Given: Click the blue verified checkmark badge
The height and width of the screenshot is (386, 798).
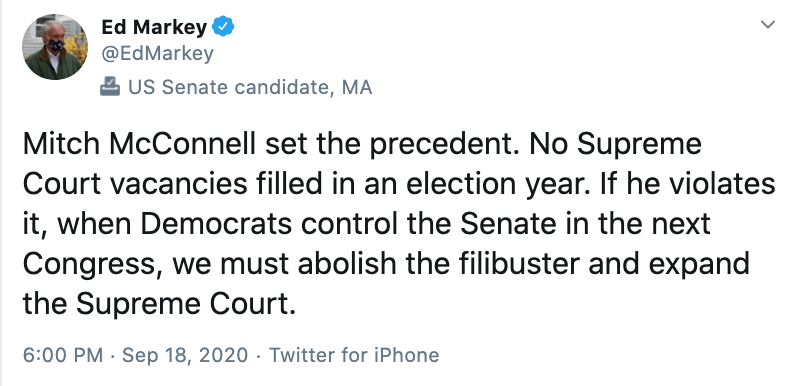Looking at the screenshot, I should pyautogui.click(x=223, y=26).
